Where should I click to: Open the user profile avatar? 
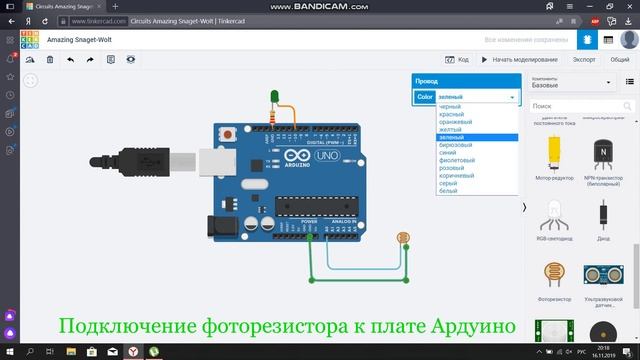coord(629,40)
